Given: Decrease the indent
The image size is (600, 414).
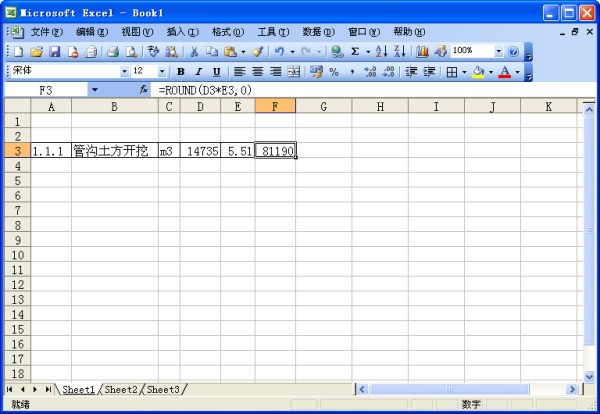Looking at the screenshot, I should [x=411, y=72].
